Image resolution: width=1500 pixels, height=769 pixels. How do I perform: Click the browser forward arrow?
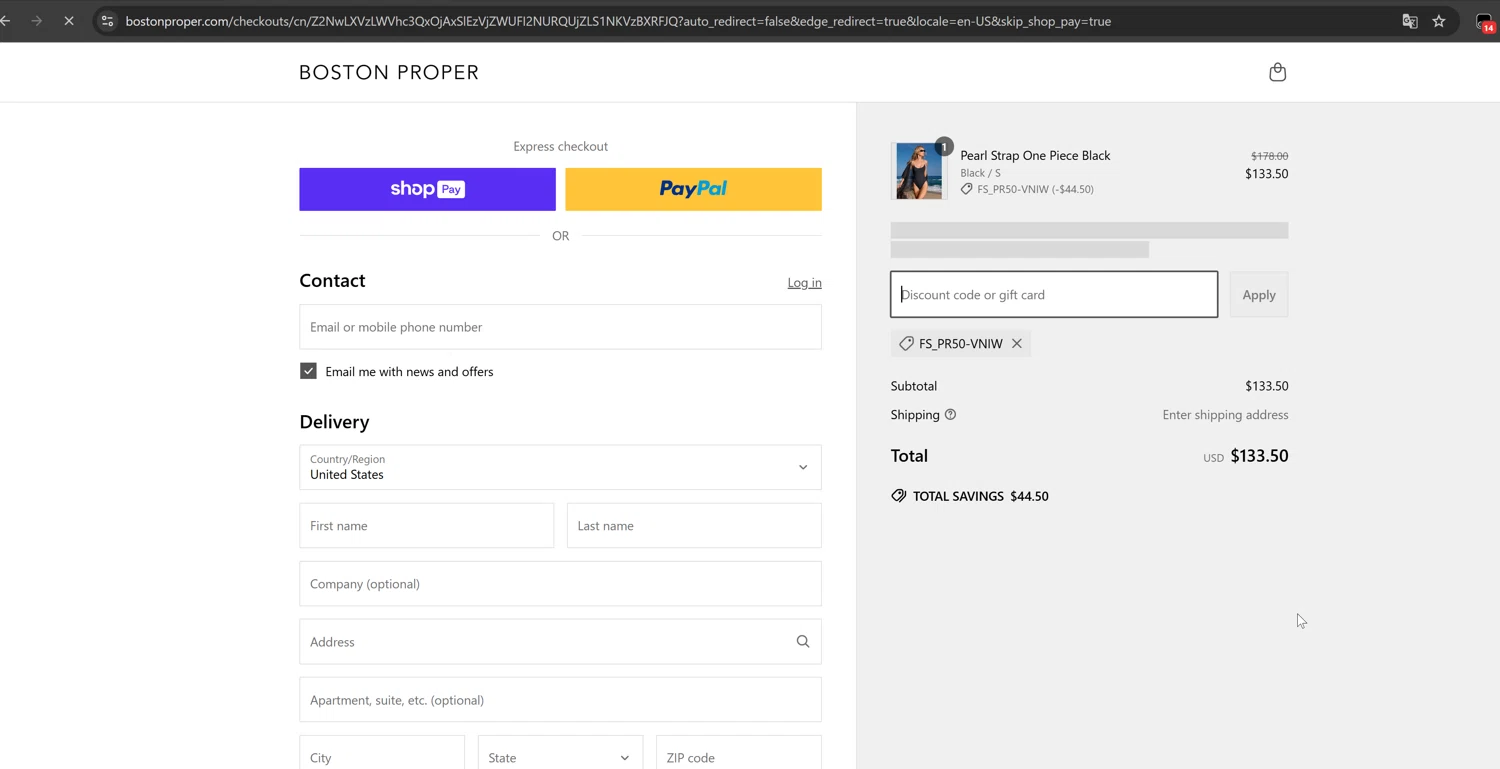pos(37,21)
